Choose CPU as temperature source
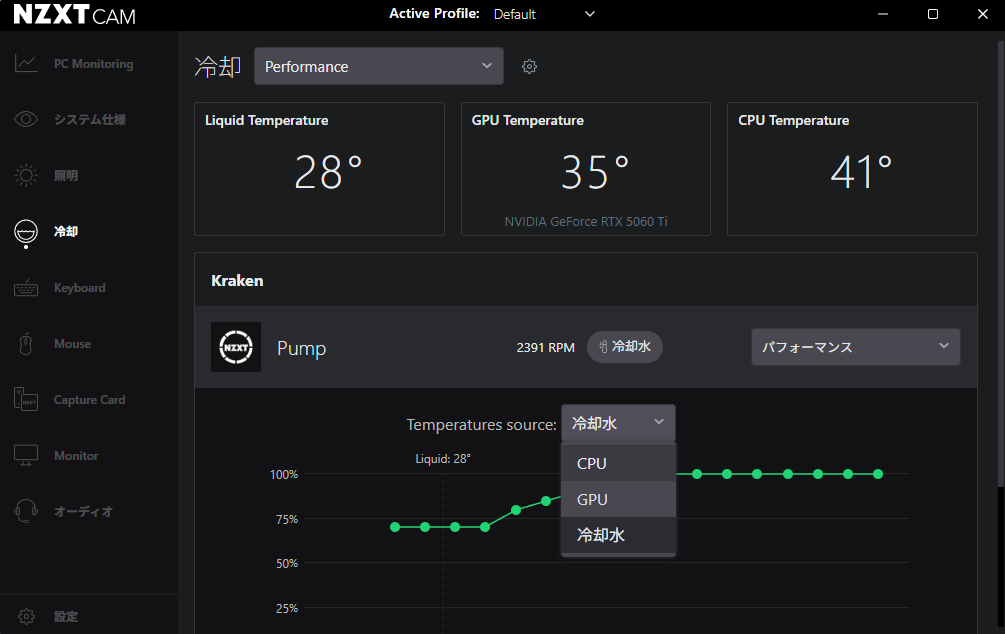The width and height of the screenshot is (1005, 634). tap(618, 463)
